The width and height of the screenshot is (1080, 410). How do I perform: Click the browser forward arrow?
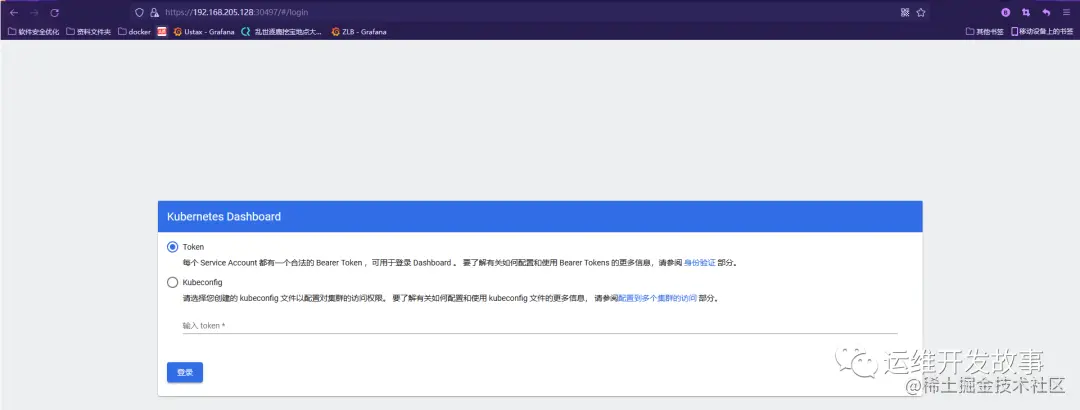(x=34, y=12)
